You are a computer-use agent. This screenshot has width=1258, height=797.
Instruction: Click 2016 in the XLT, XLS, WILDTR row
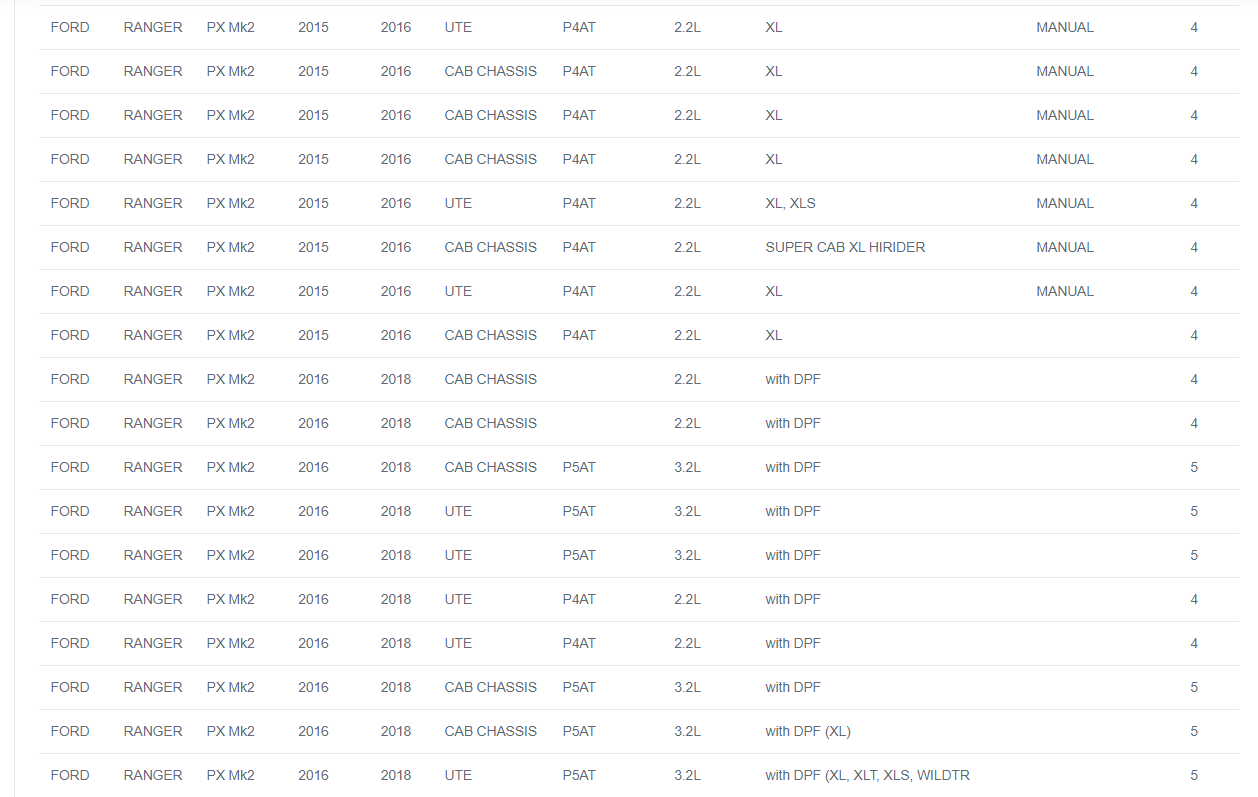click(x=313, y=775)
